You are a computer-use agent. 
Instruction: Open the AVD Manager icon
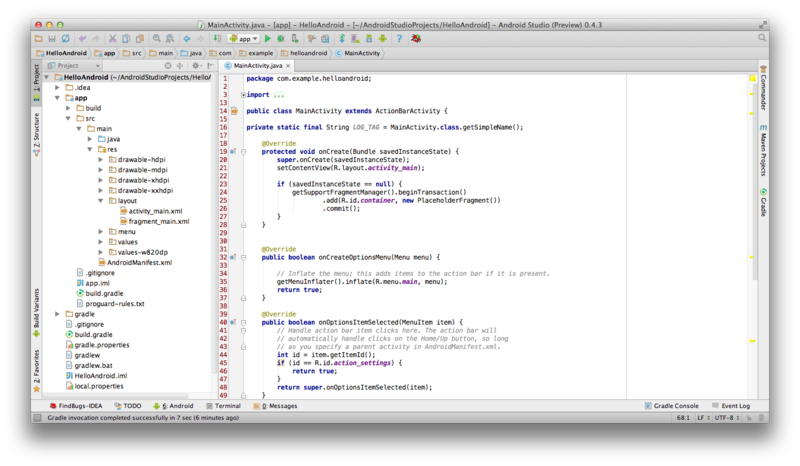click(355, 38)
